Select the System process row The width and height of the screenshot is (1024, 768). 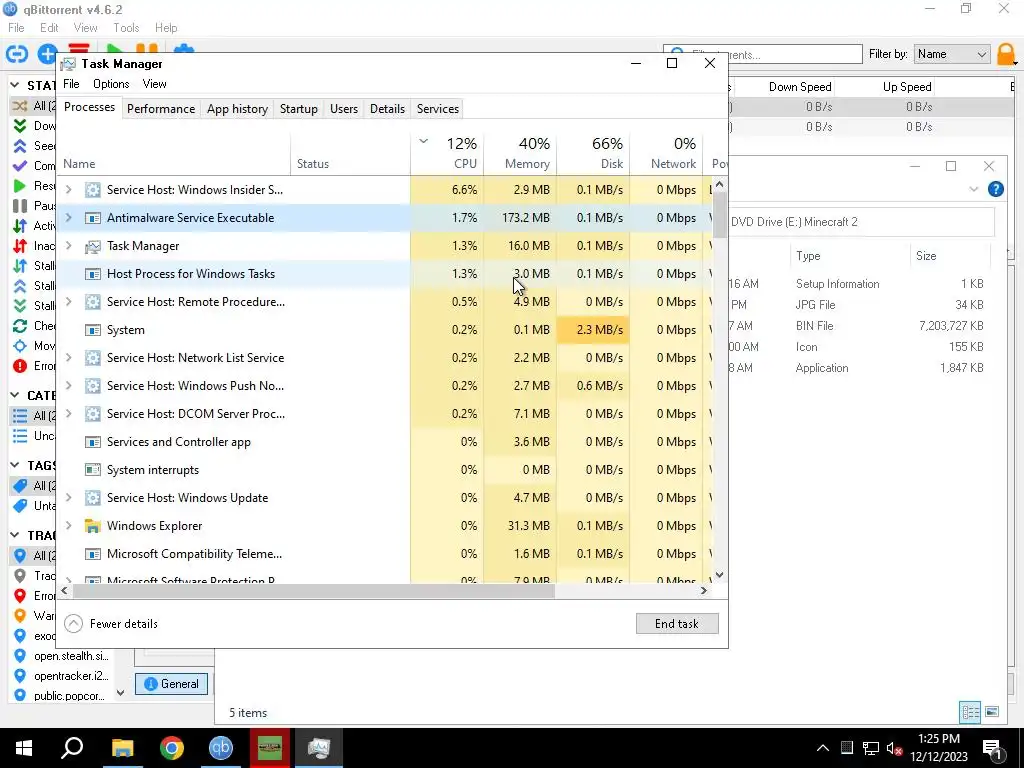(x=384, y=330)
